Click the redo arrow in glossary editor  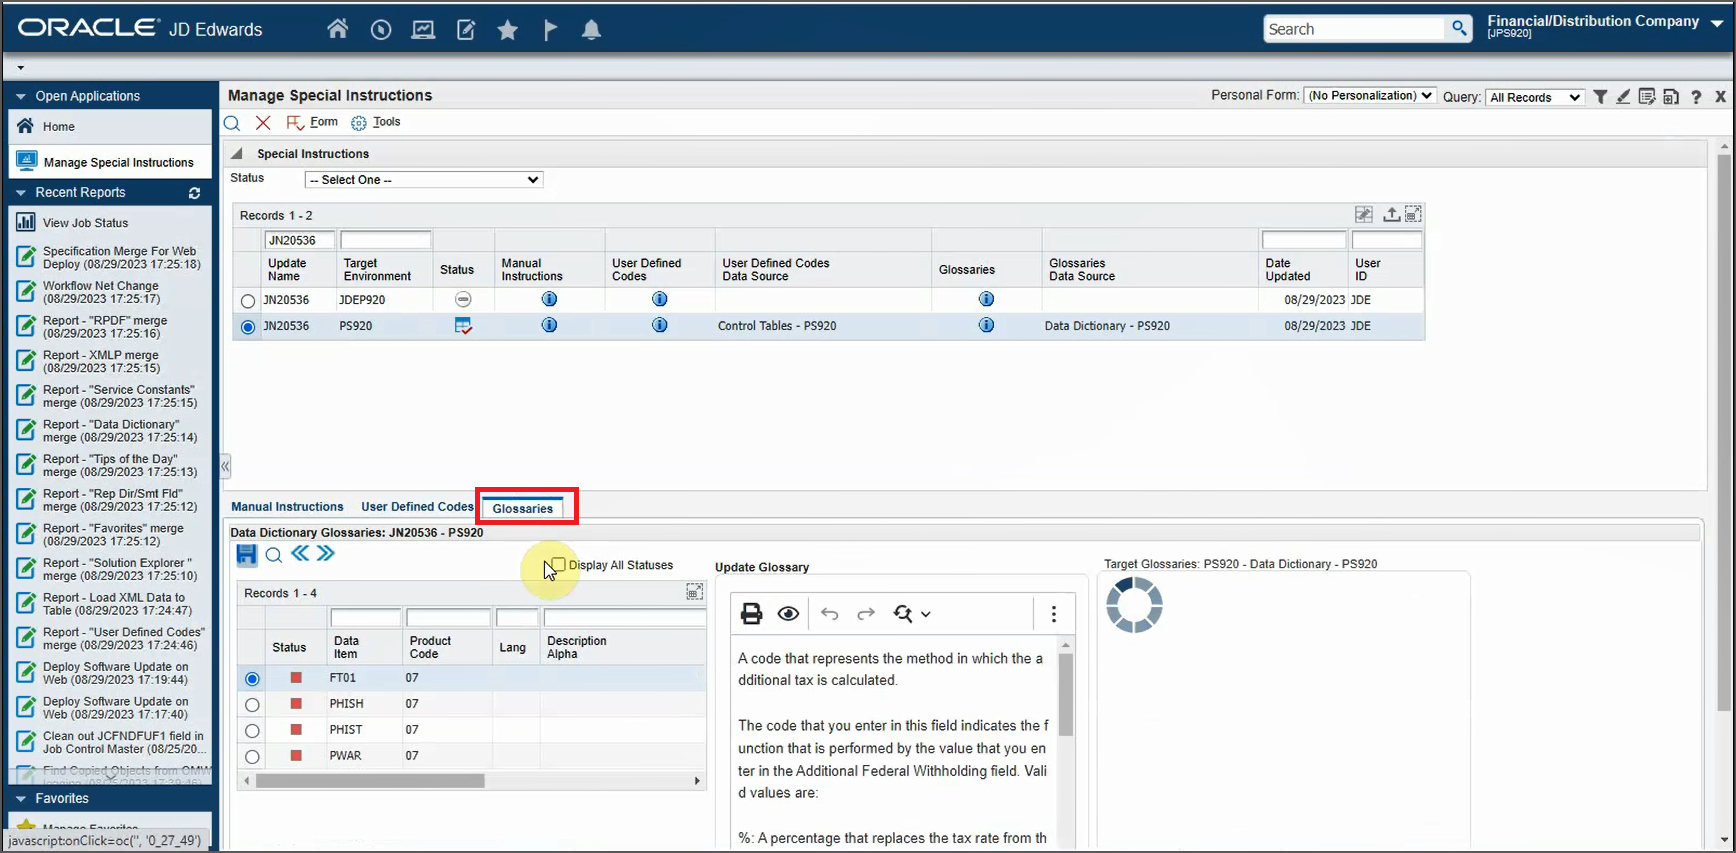(x=866, y=614)
